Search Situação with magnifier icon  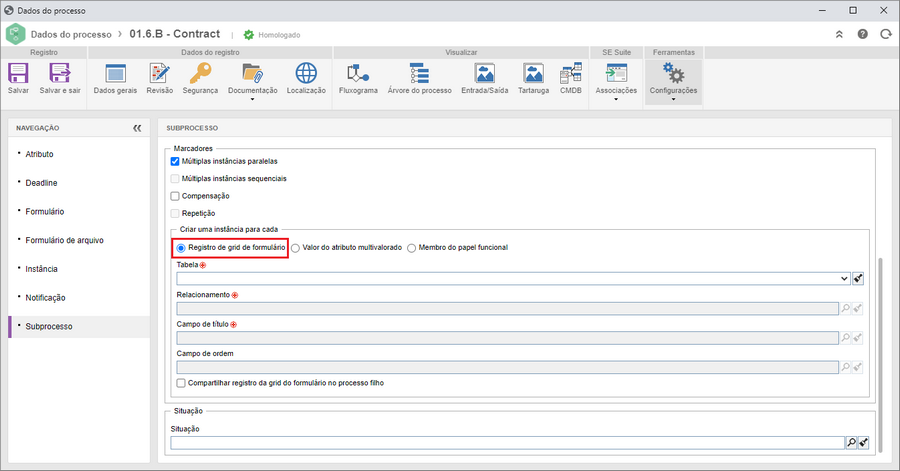pos(851,443)
